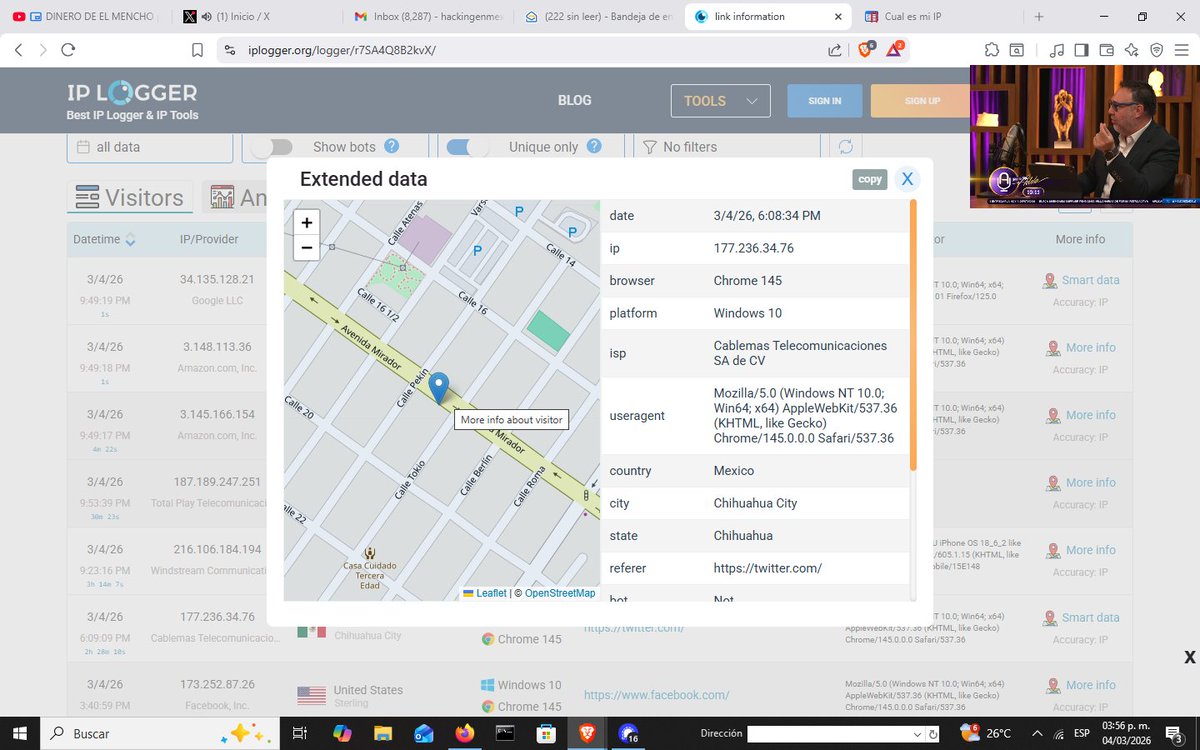The height and width of the screenshot is (750, 1200).
Task: Switch to the Visitors tab
Action: pyautogui.click(x=130, y=197)
